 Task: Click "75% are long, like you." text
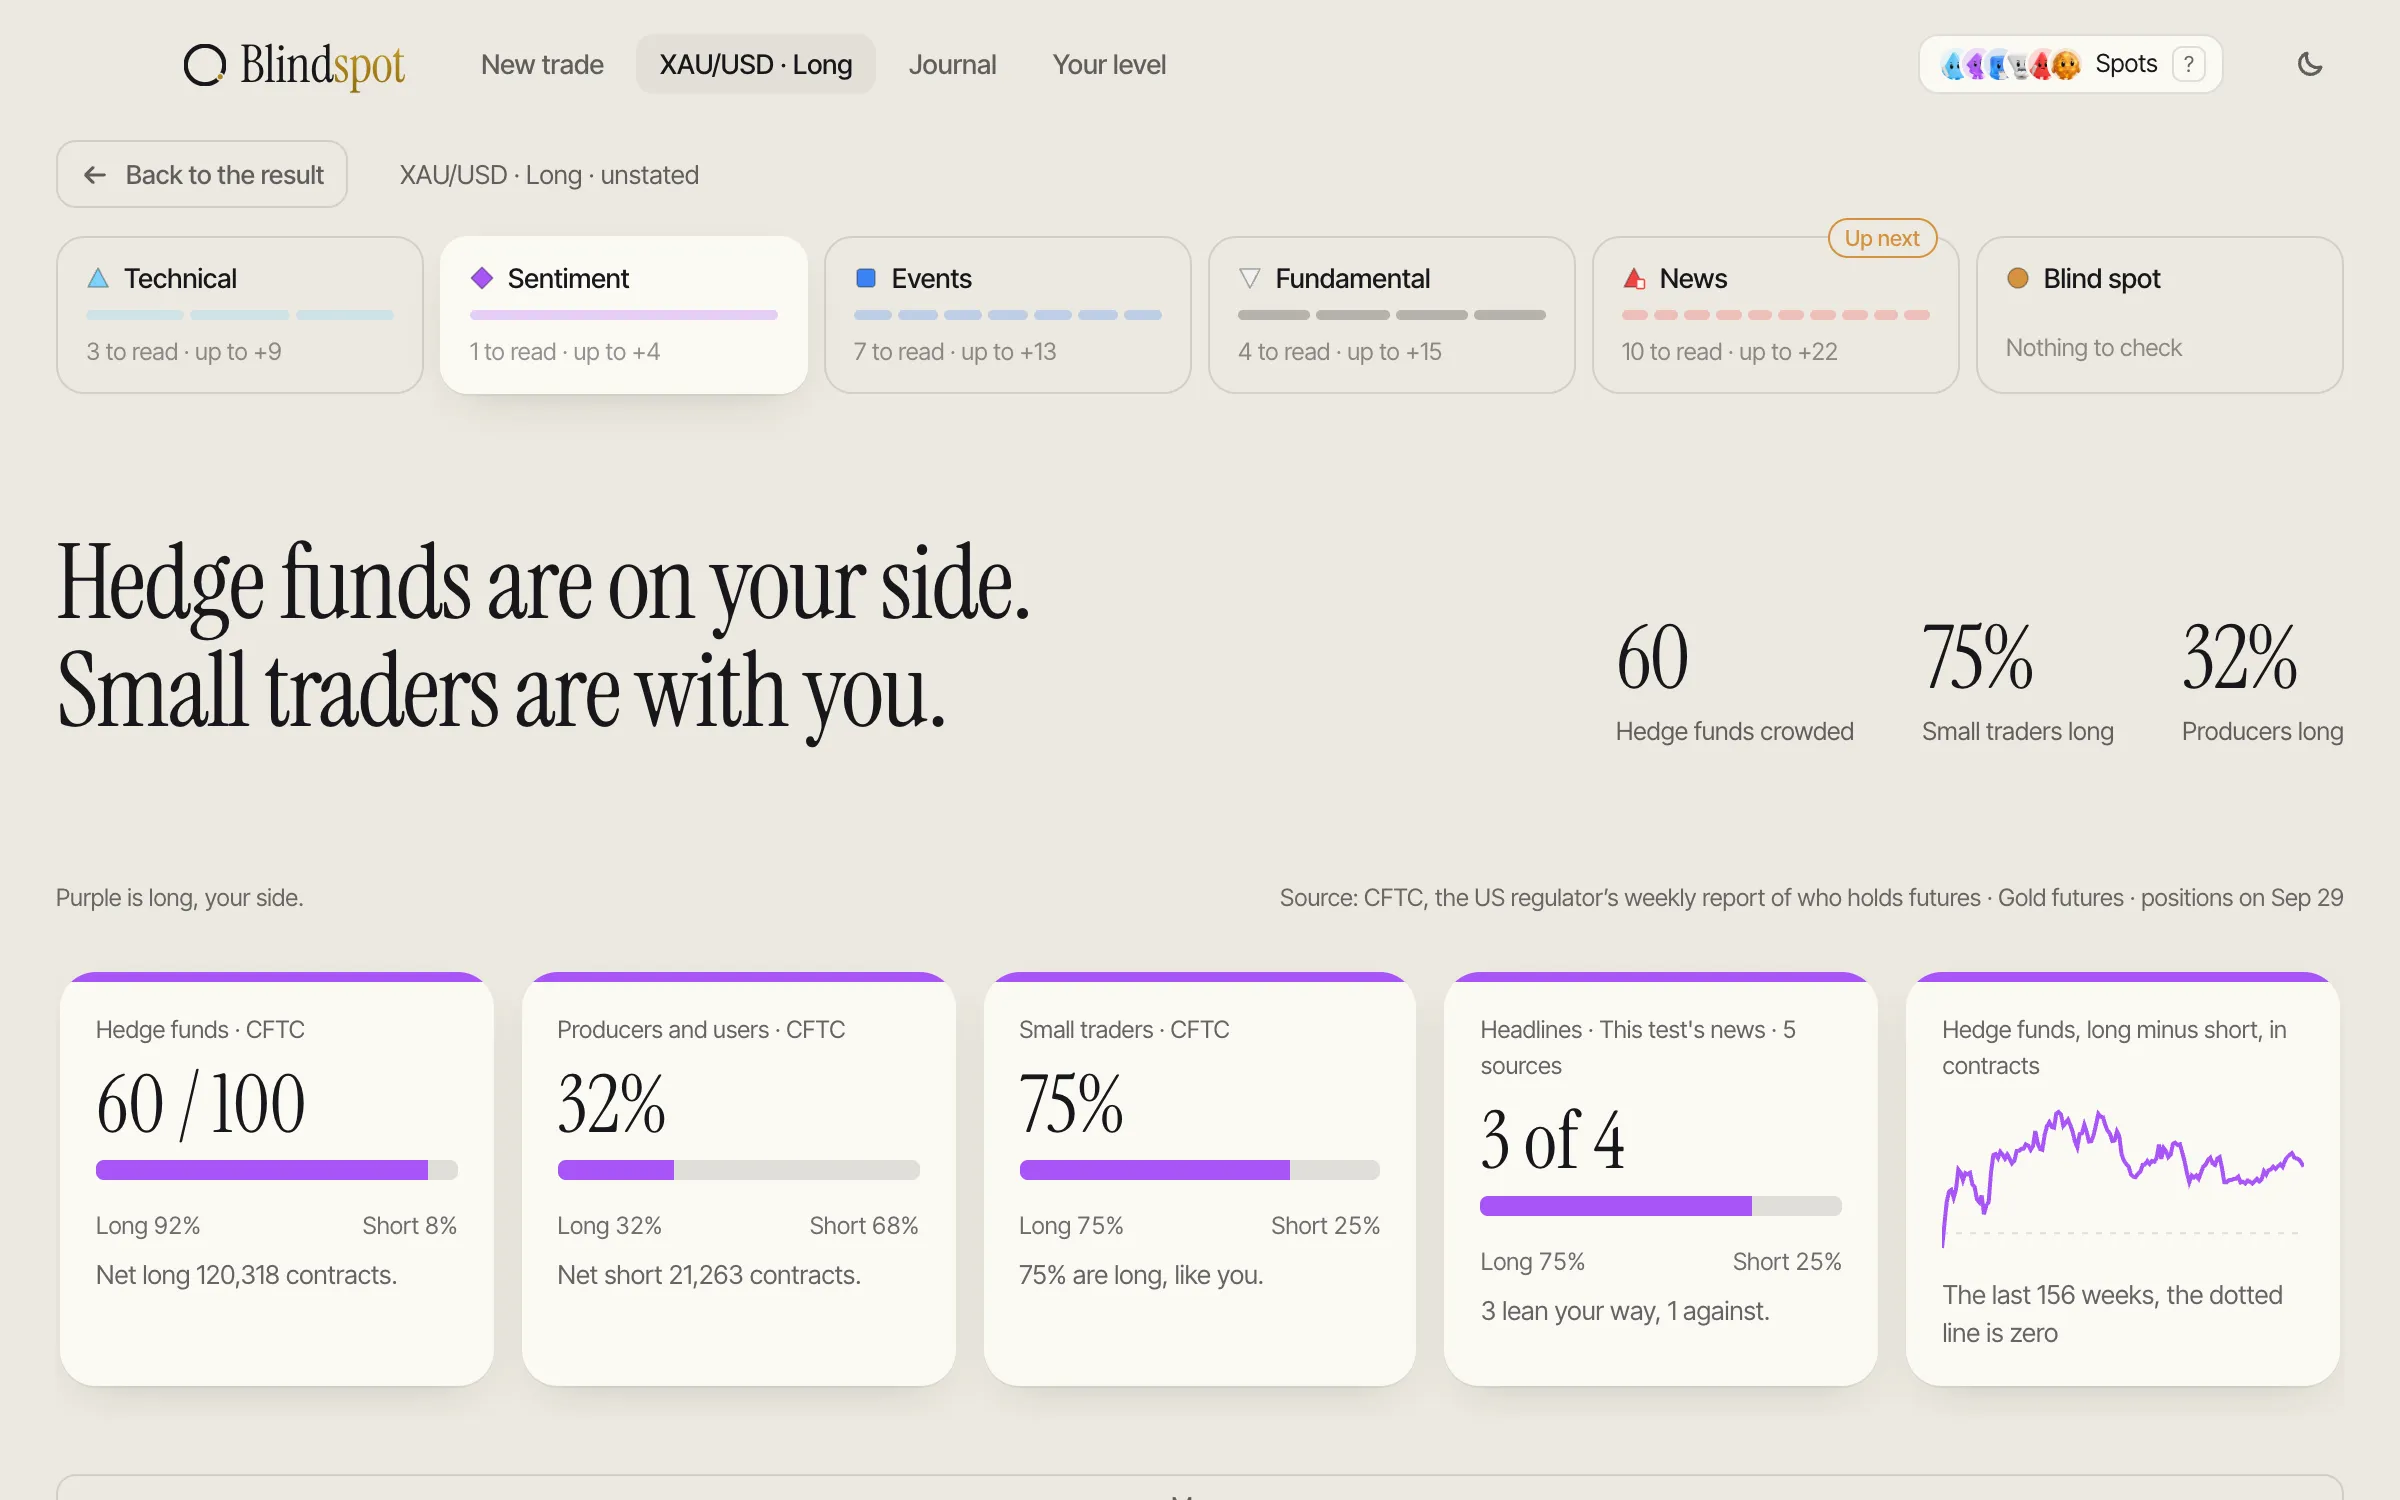1141,1276
